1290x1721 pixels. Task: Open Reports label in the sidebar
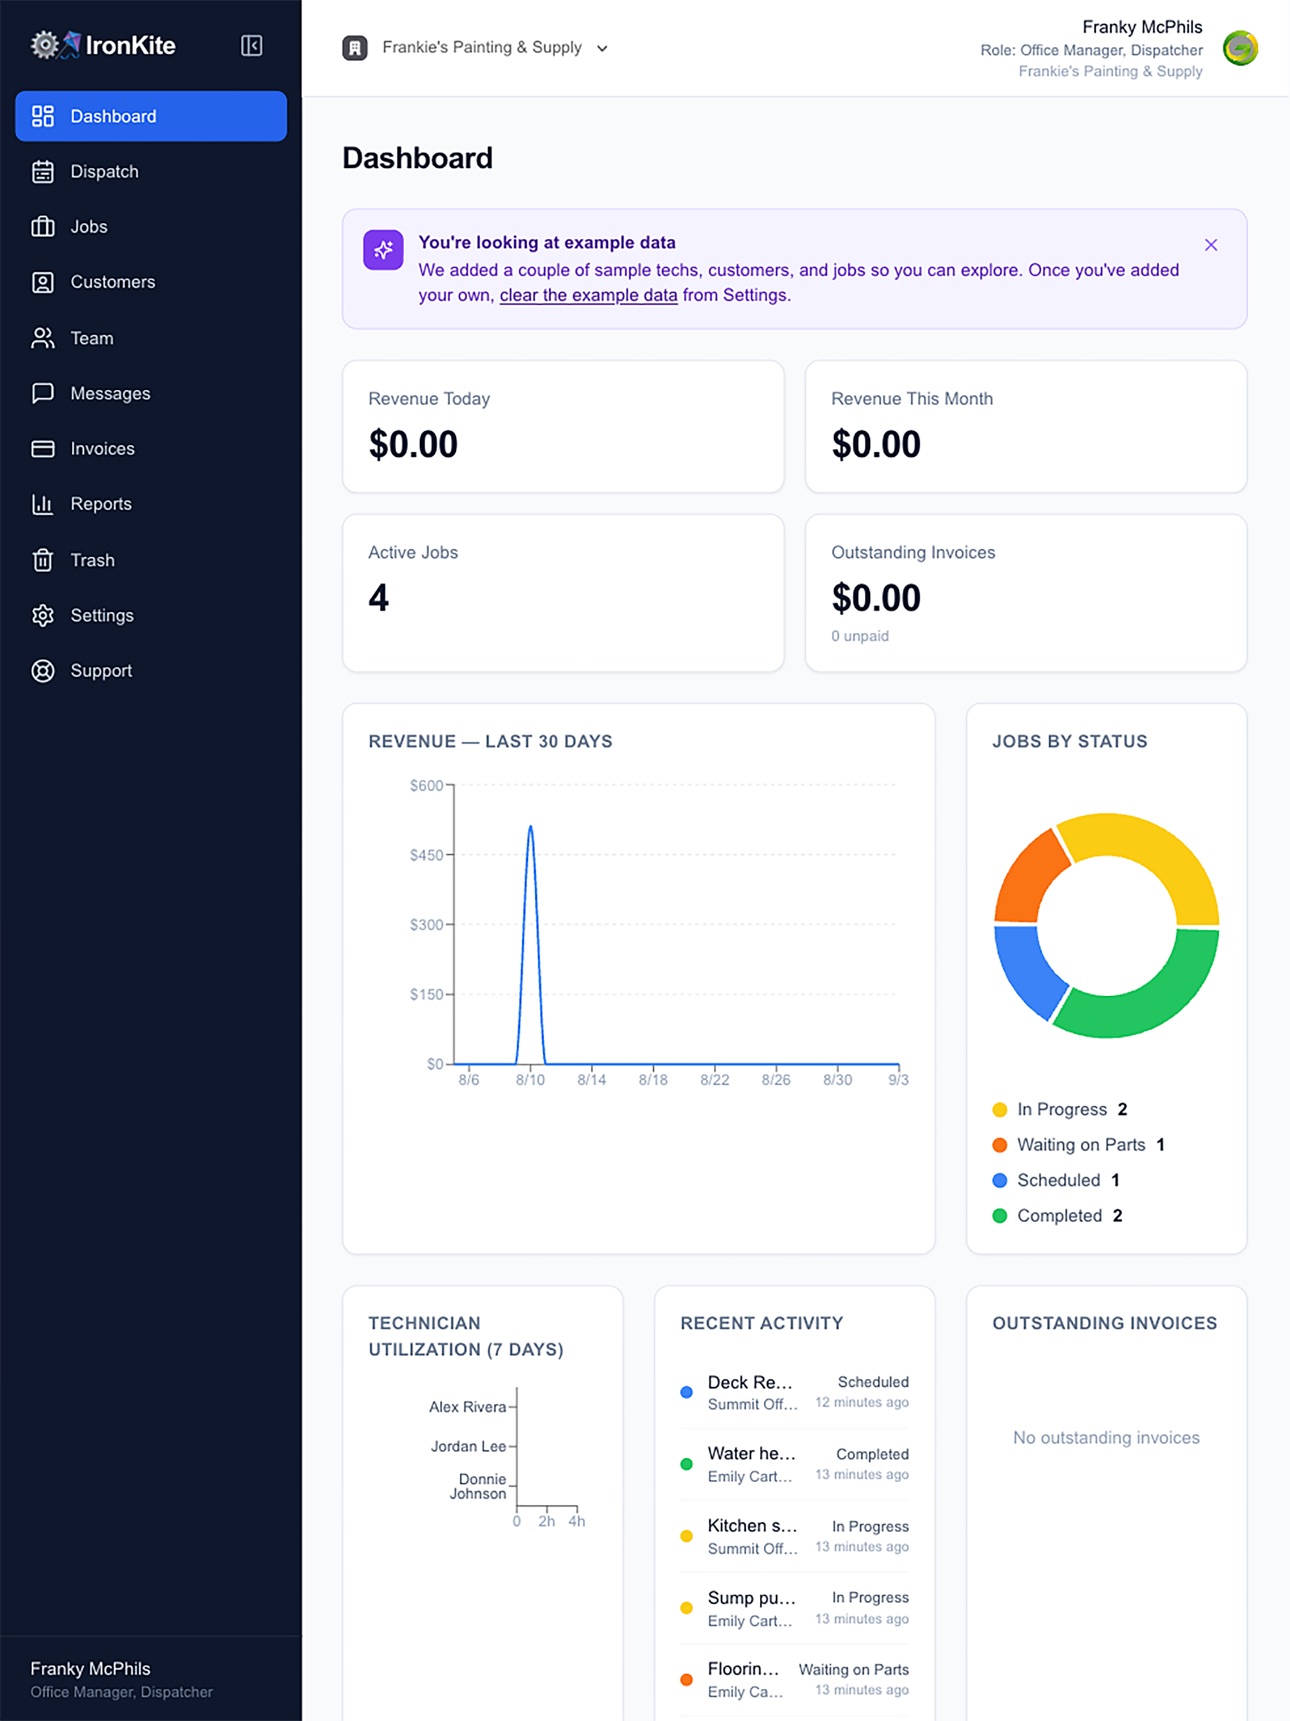(101, 504)
